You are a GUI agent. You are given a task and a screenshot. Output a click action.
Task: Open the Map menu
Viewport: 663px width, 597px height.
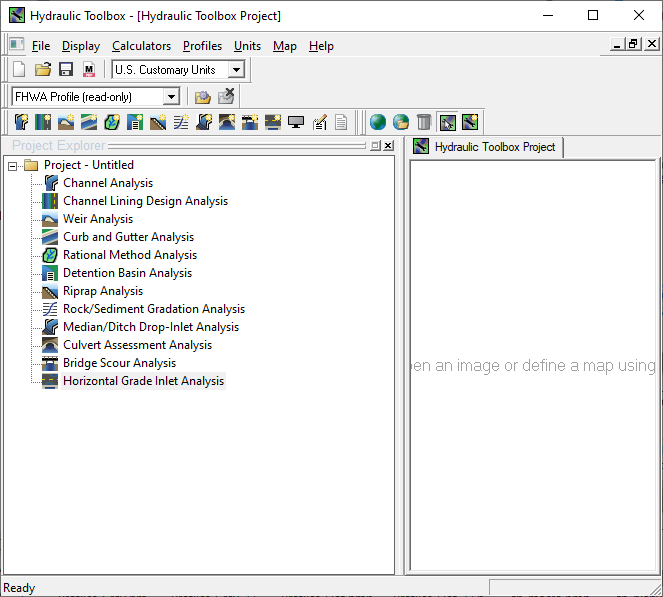(285, 46)
